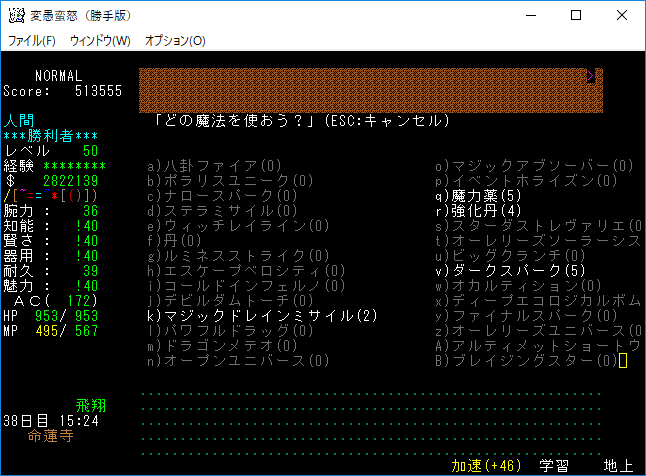Image resolution: width=646 pixels, height=476 pixels.
Task: Open the ファイル(F) menu
Action: coord(32,41)
